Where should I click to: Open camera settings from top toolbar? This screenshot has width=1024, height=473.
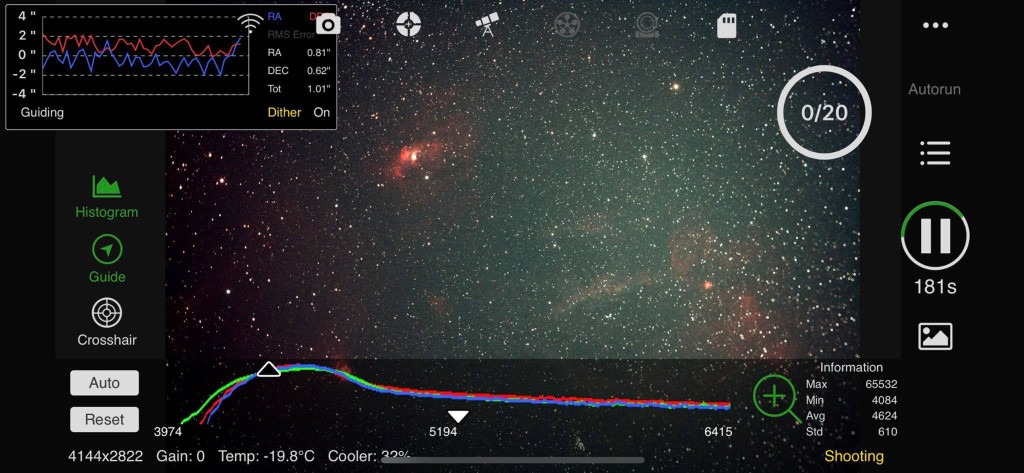[x=328, y=25]
